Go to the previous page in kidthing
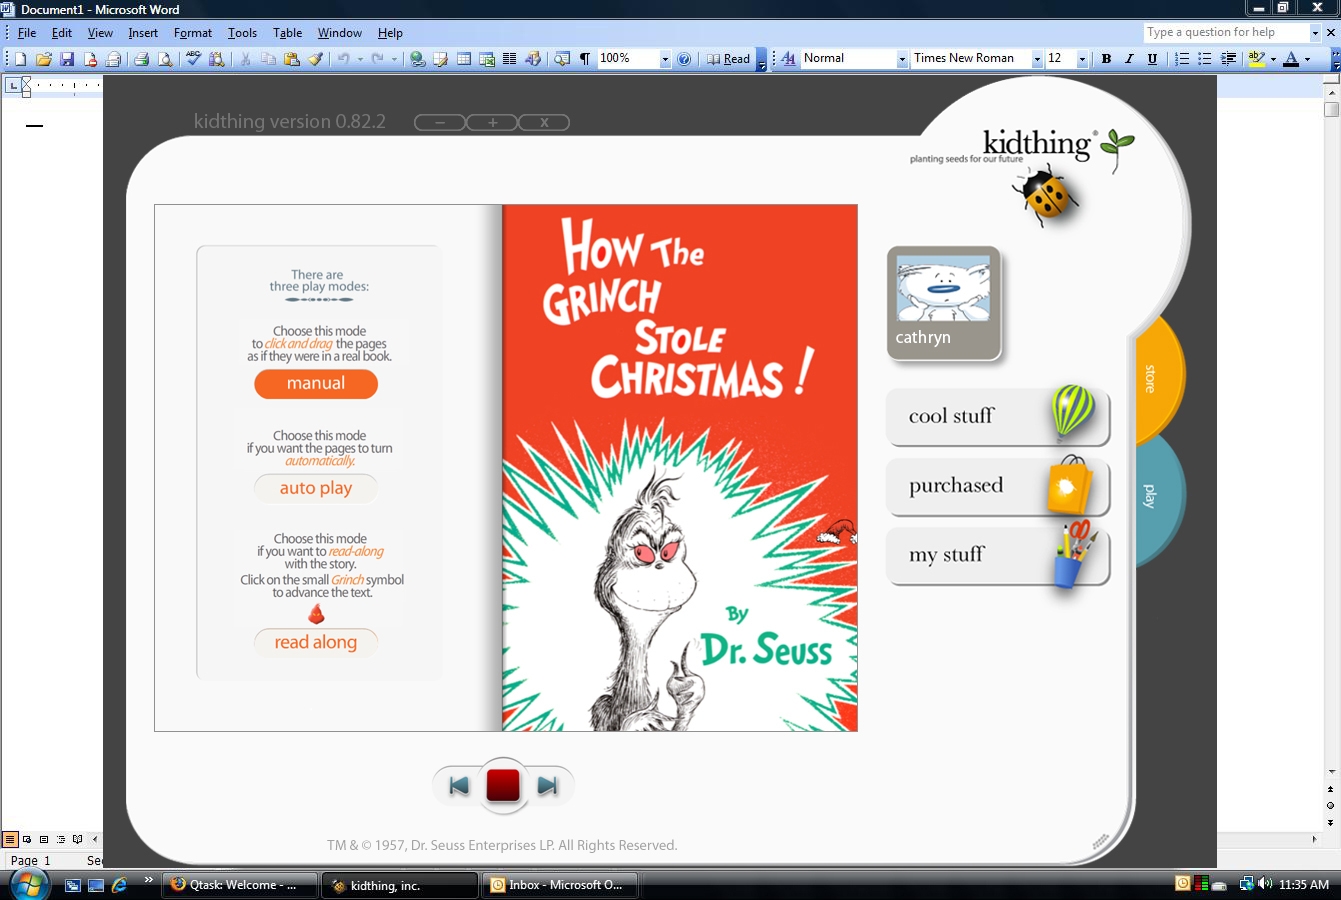This screenshot has height=900, width=1341. tap(459, 786)
